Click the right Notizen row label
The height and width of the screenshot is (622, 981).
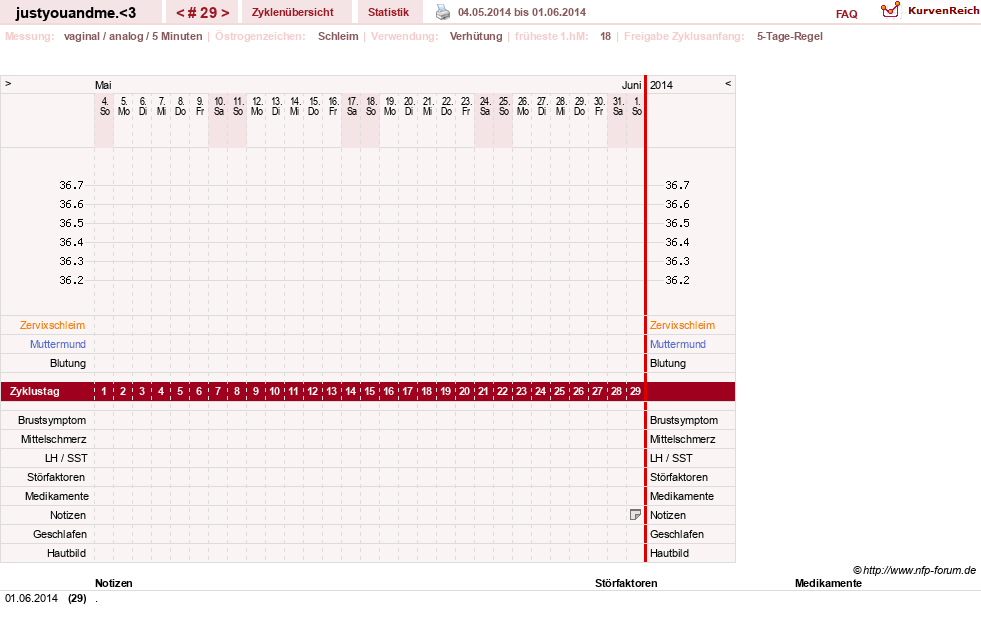coord(668,515)
